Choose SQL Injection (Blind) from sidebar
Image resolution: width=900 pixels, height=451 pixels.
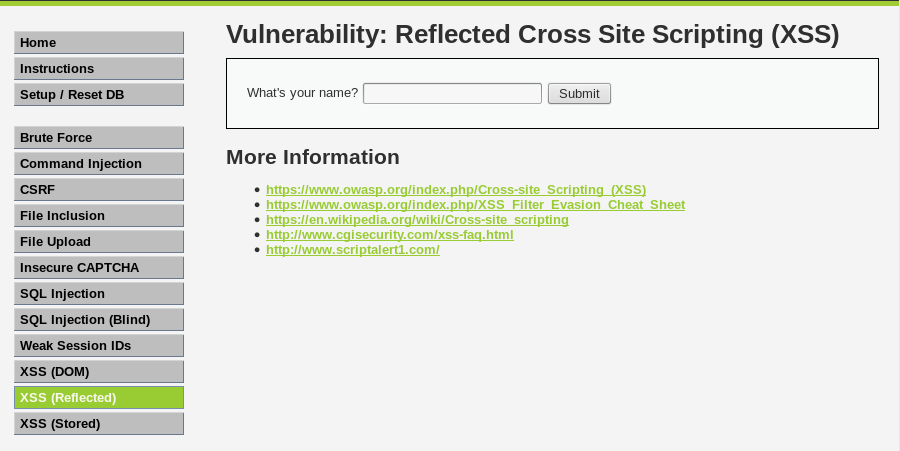[x=98, y=320]
